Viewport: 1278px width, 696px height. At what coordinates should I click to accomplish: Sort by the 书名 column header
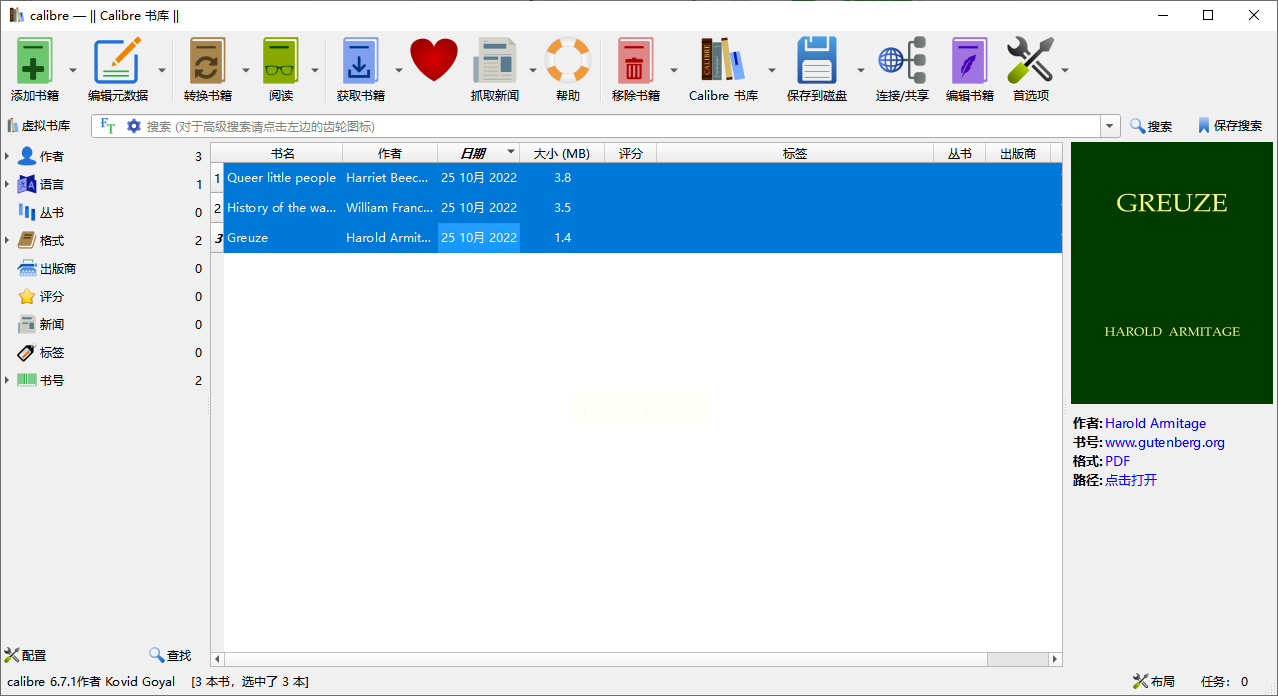[x=283, y=153]
